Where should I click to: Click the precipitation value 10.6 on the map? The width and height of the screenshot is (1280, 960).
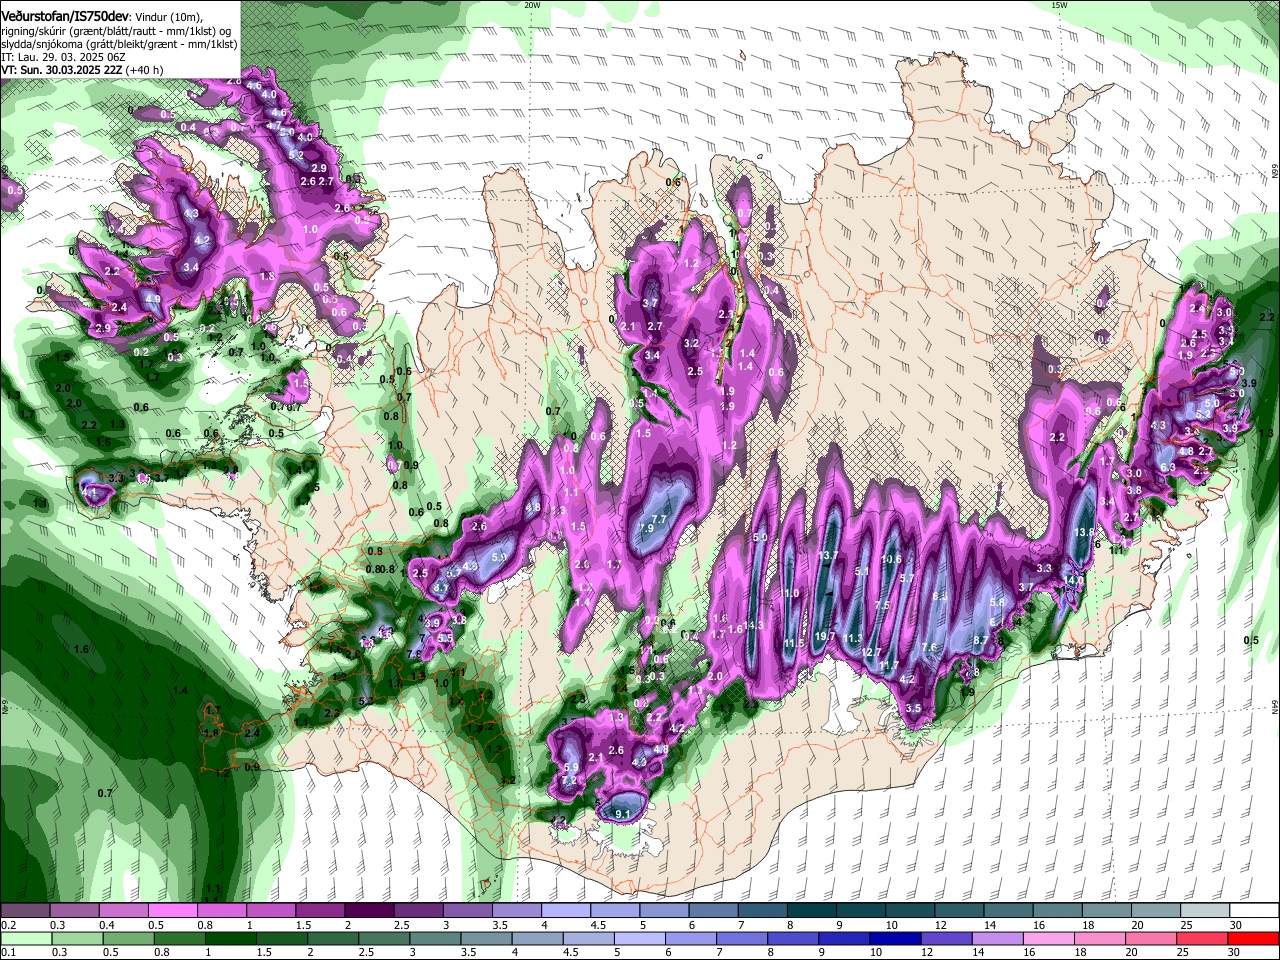pyautogui.click(x=892, y=559)
